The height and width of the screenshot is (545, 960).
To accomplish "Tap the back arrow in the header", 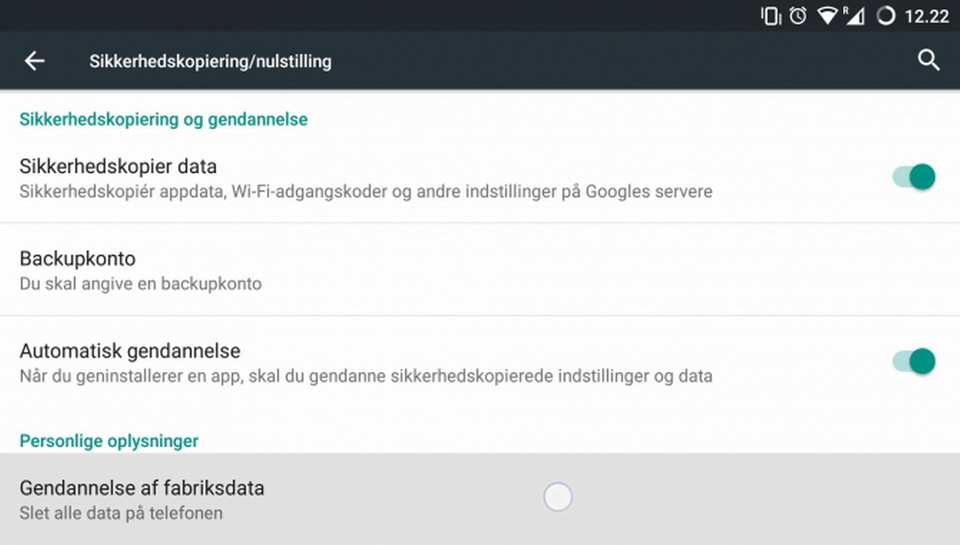I will [35, 61].
